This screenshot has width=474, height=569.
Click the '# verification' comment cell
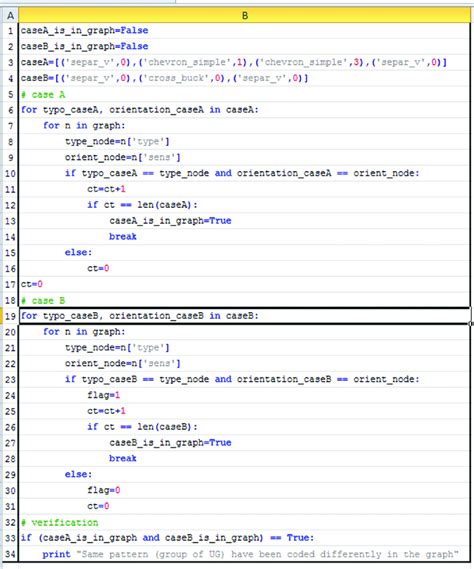click(x=245, y=522)
